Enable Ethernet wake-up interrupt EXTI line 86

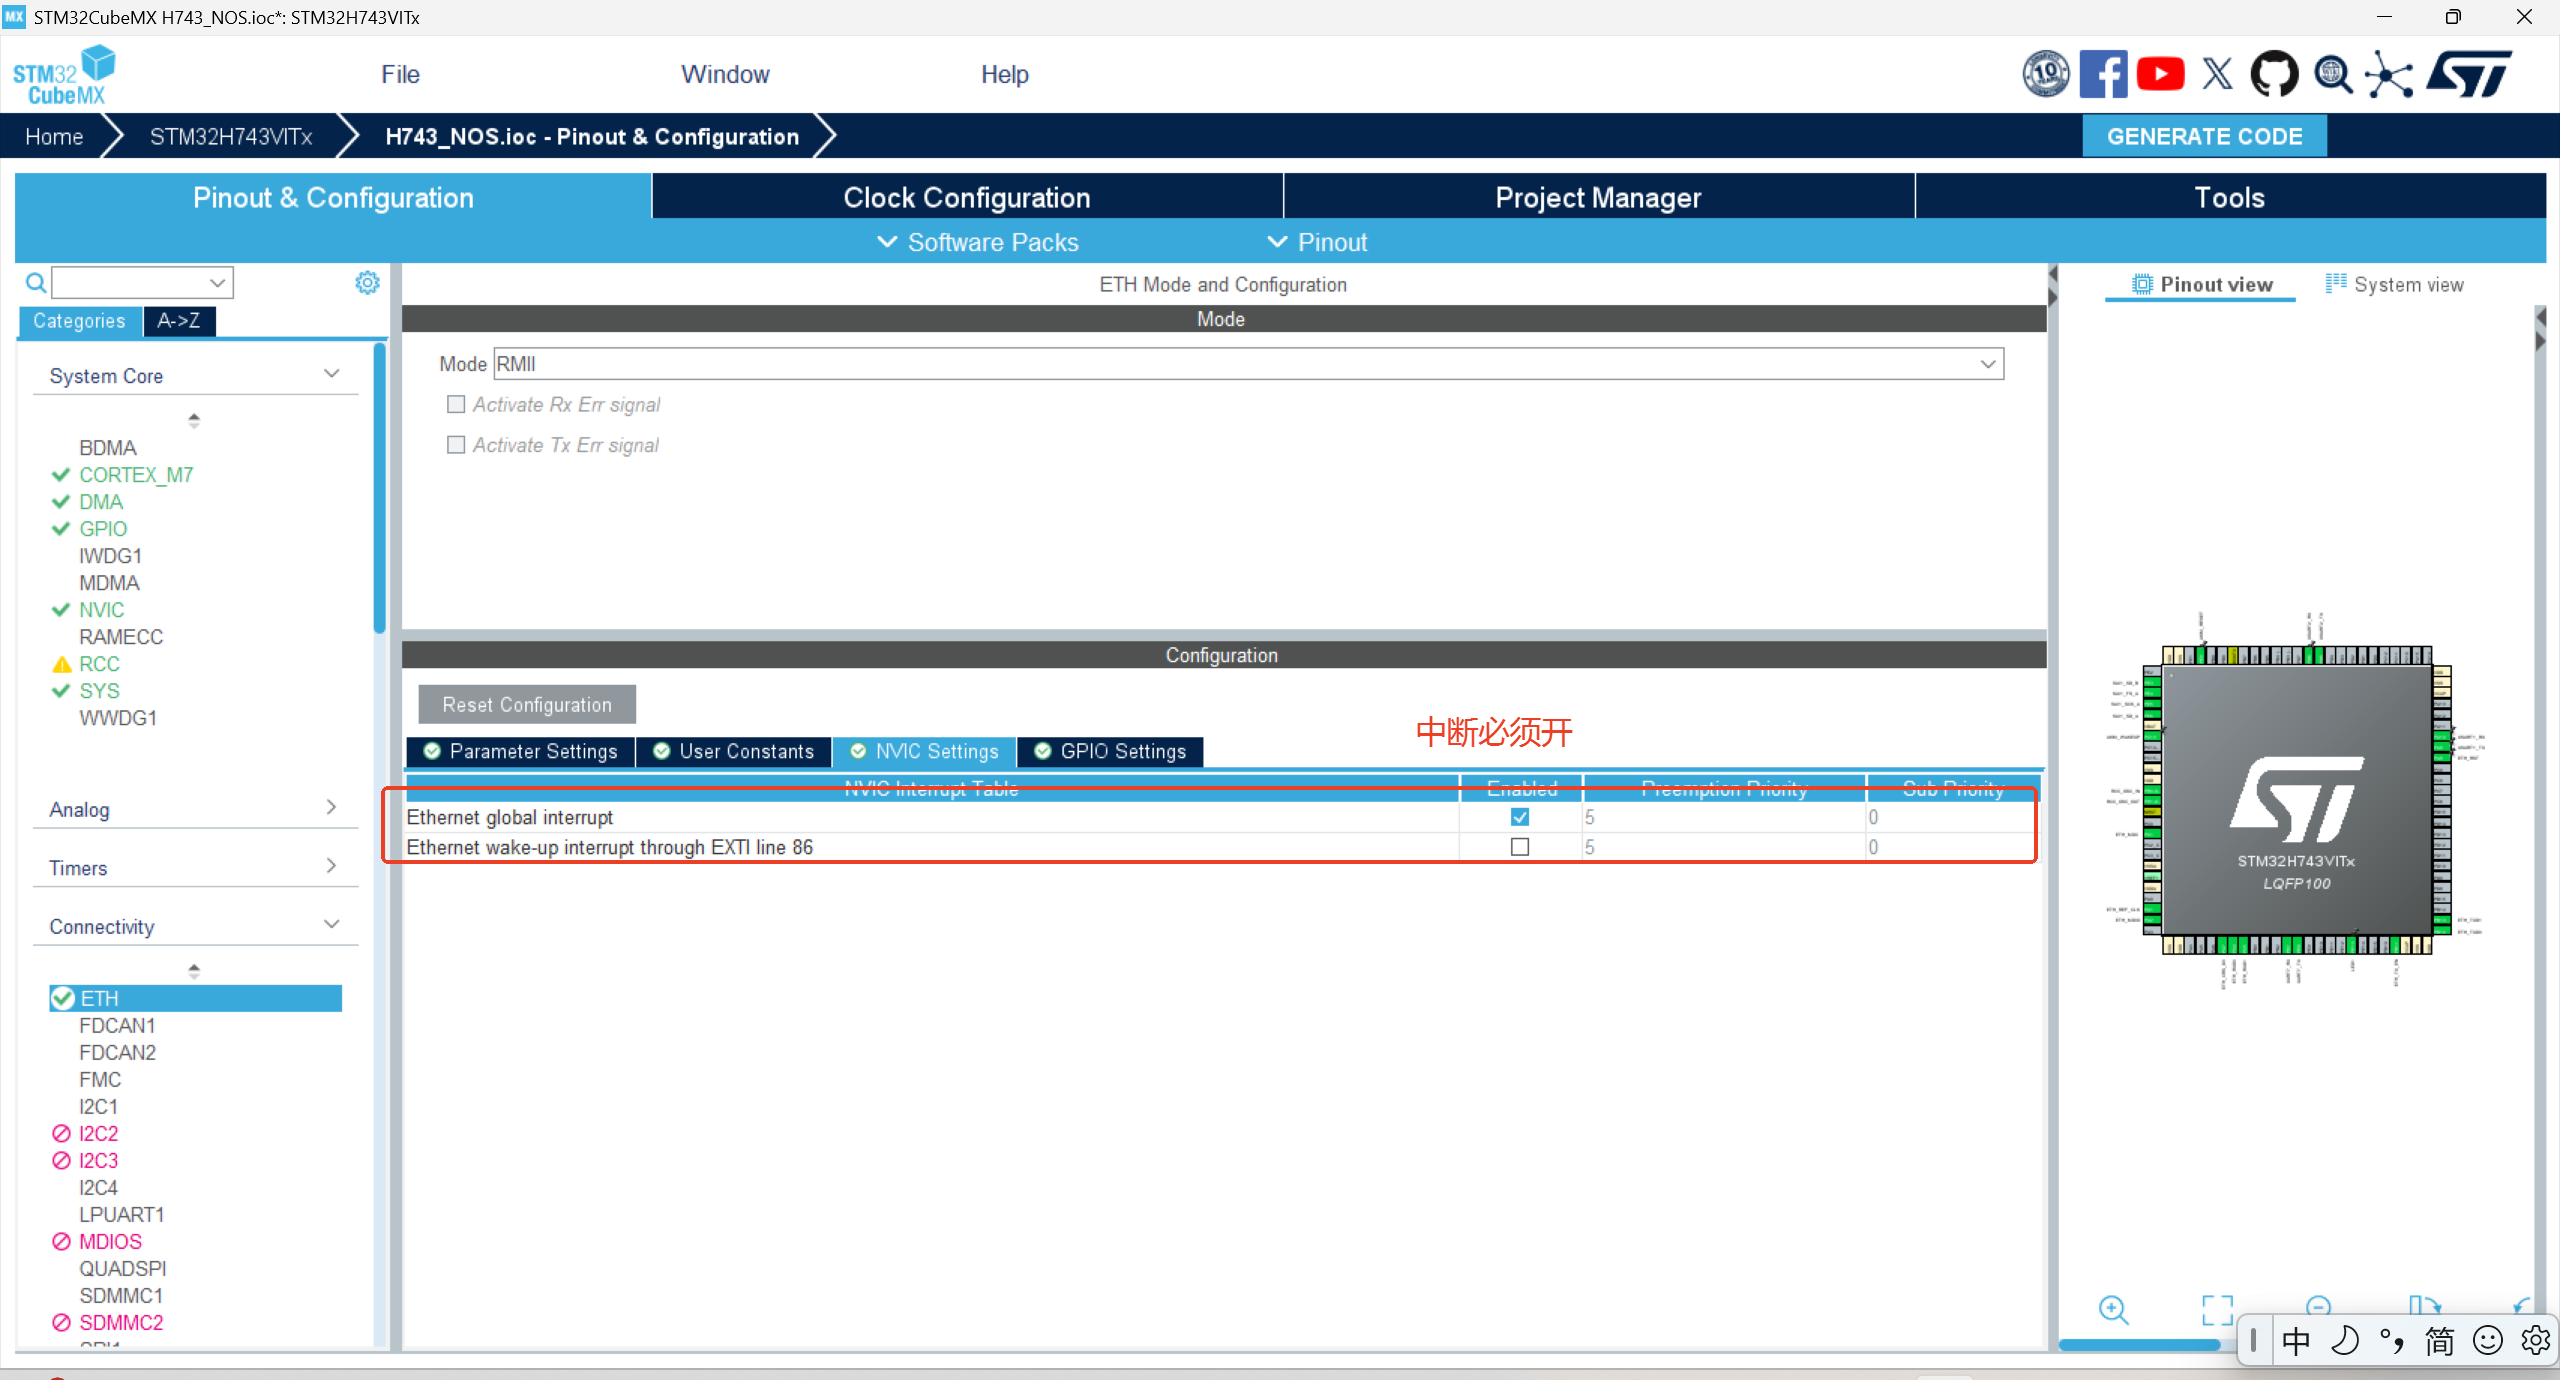click(1520, 847)
